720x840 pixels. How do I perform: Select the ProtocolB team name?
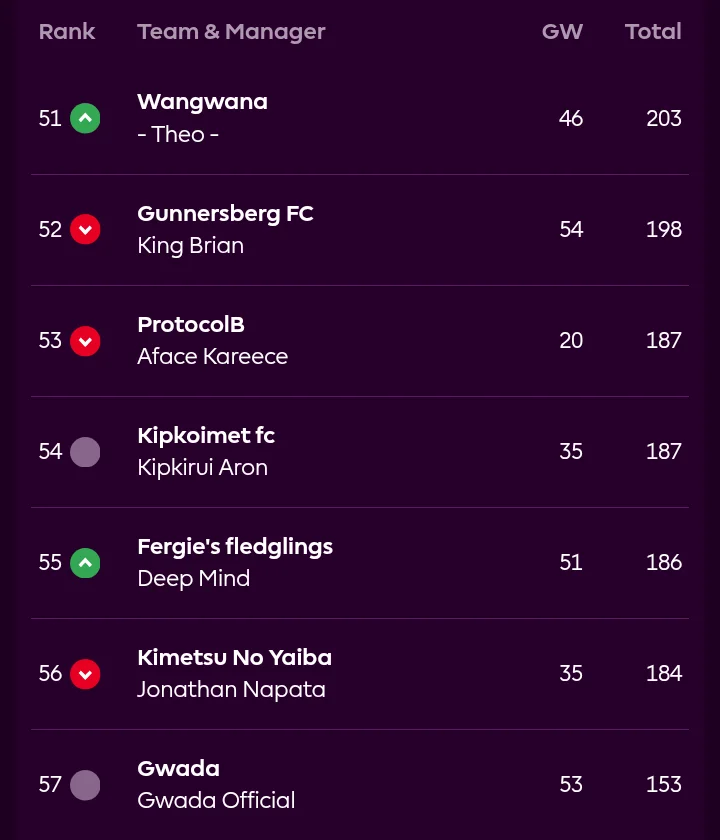click(x=191, y=325)
